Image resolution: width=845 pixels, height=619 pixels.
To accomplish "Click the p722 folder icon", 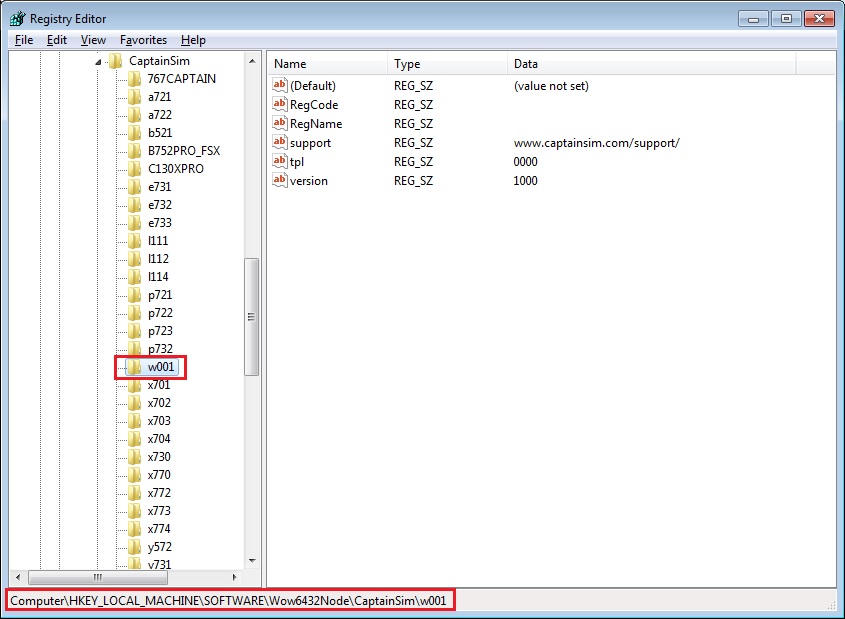I will [134, 313].
